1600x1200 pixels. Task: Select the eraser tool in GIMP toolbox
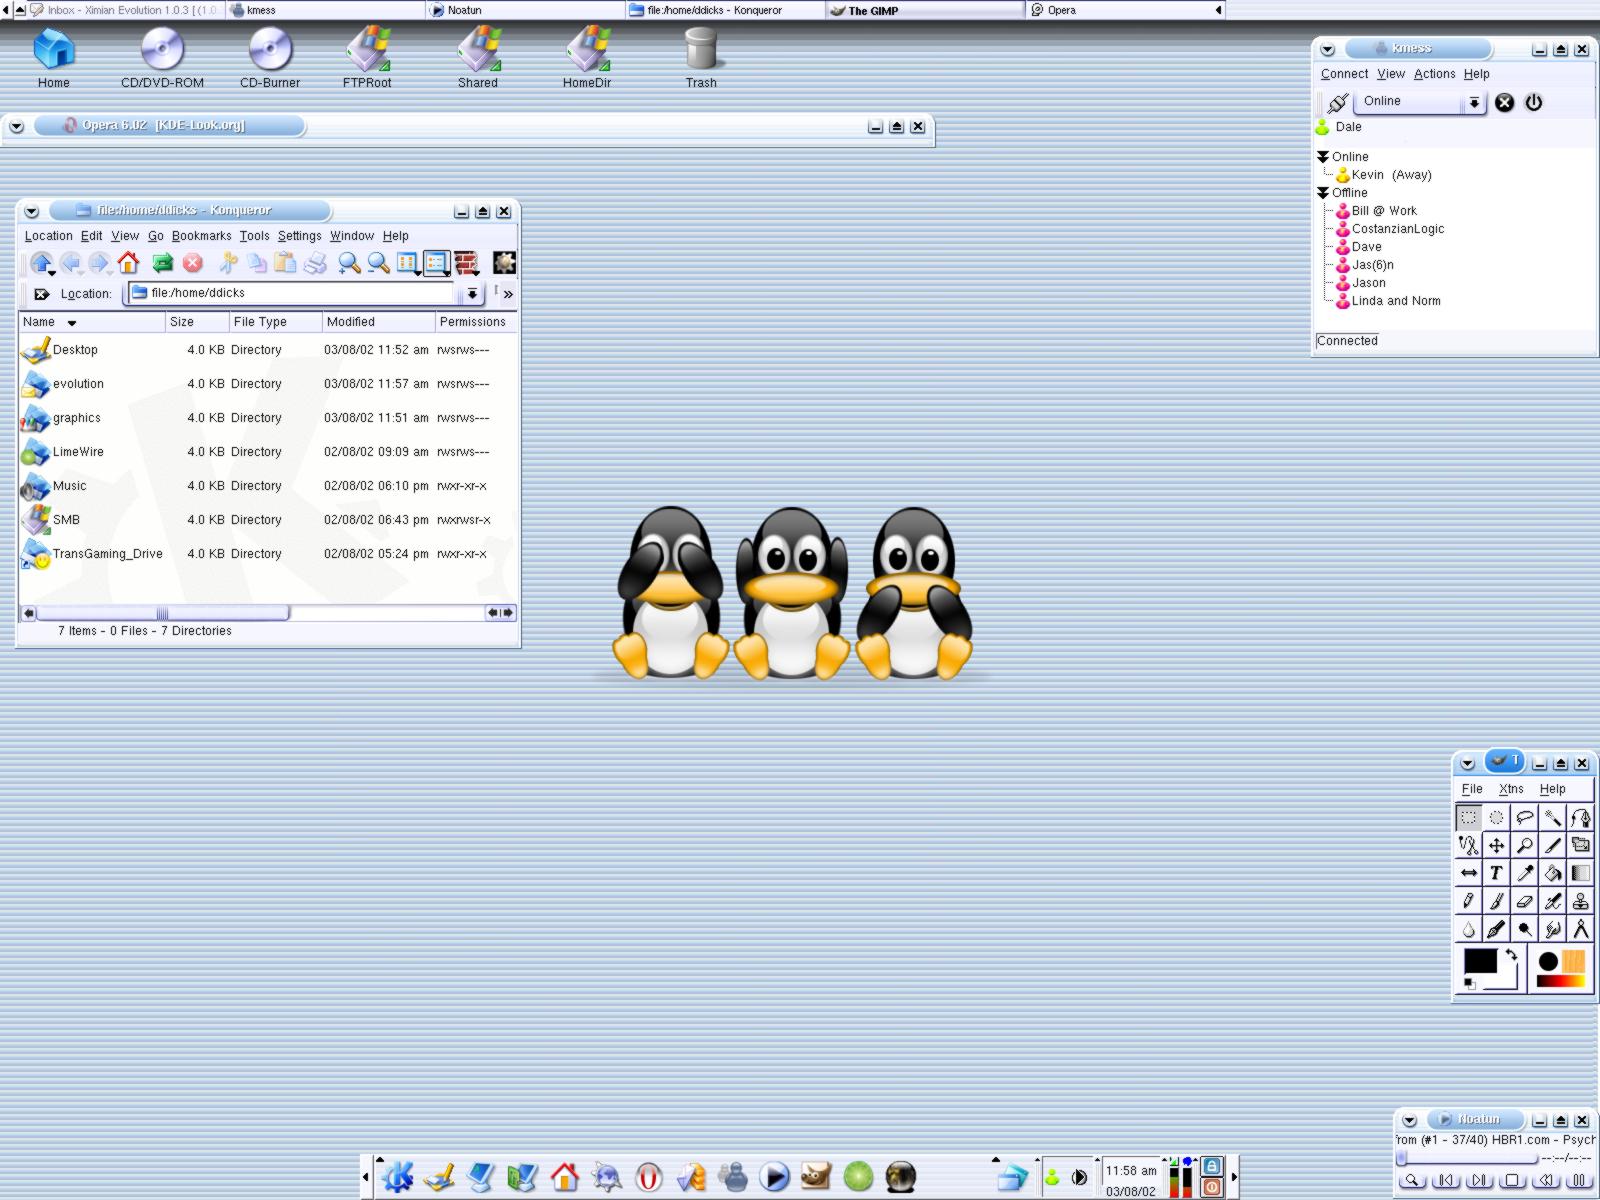[x=1524, y=901]
